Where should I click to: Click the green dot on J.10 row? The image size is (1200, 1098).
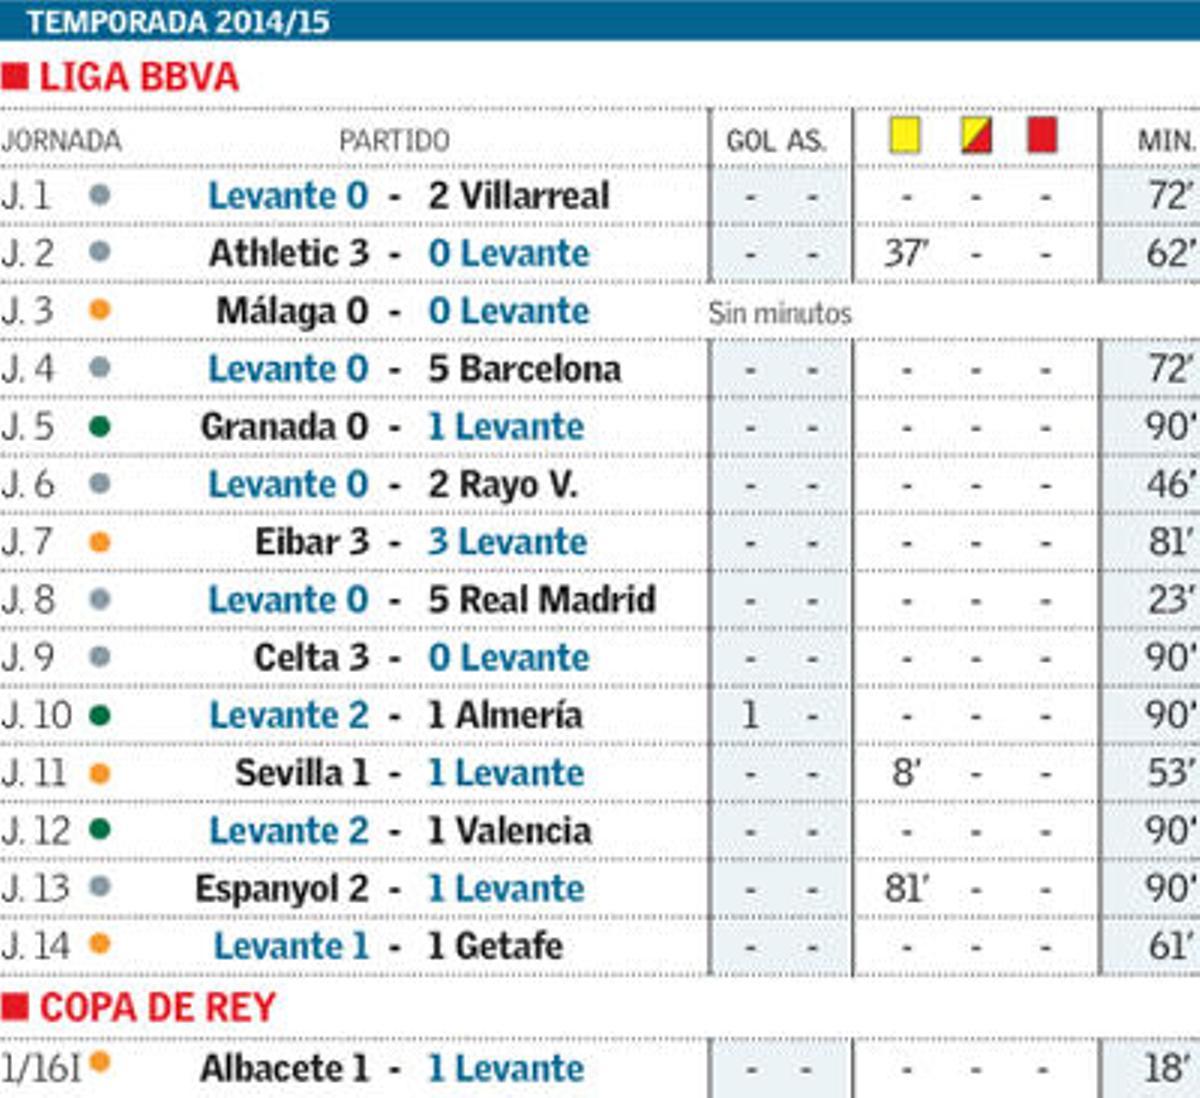tap(99, 716)
